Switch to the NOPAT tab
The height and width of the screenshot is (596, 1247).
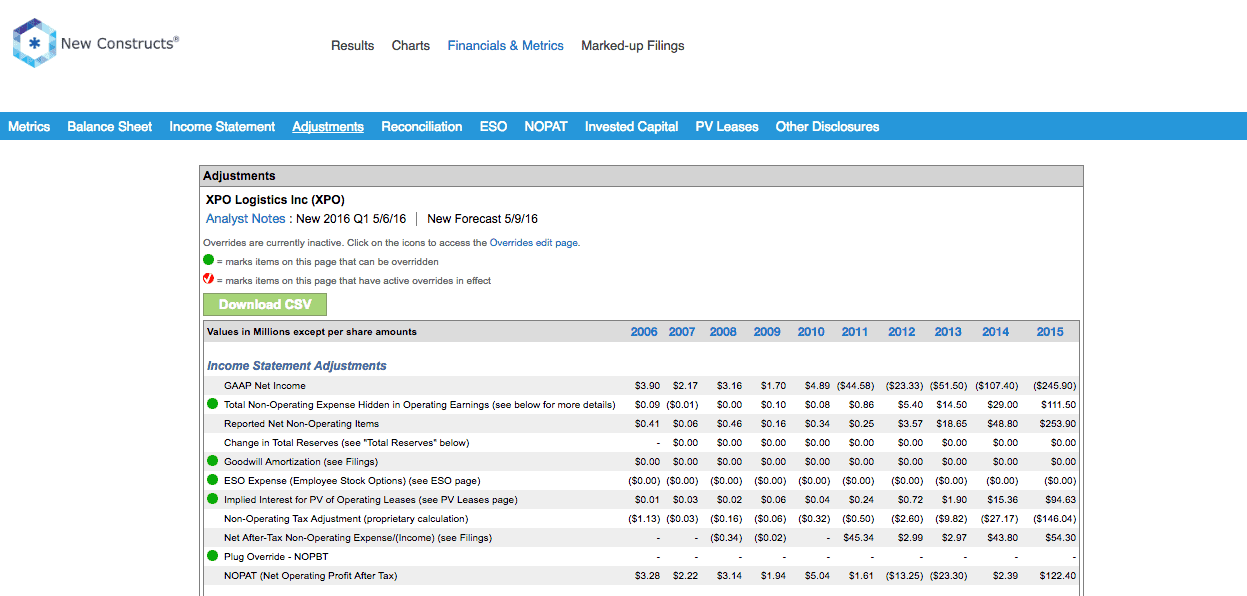coord(546,127)
